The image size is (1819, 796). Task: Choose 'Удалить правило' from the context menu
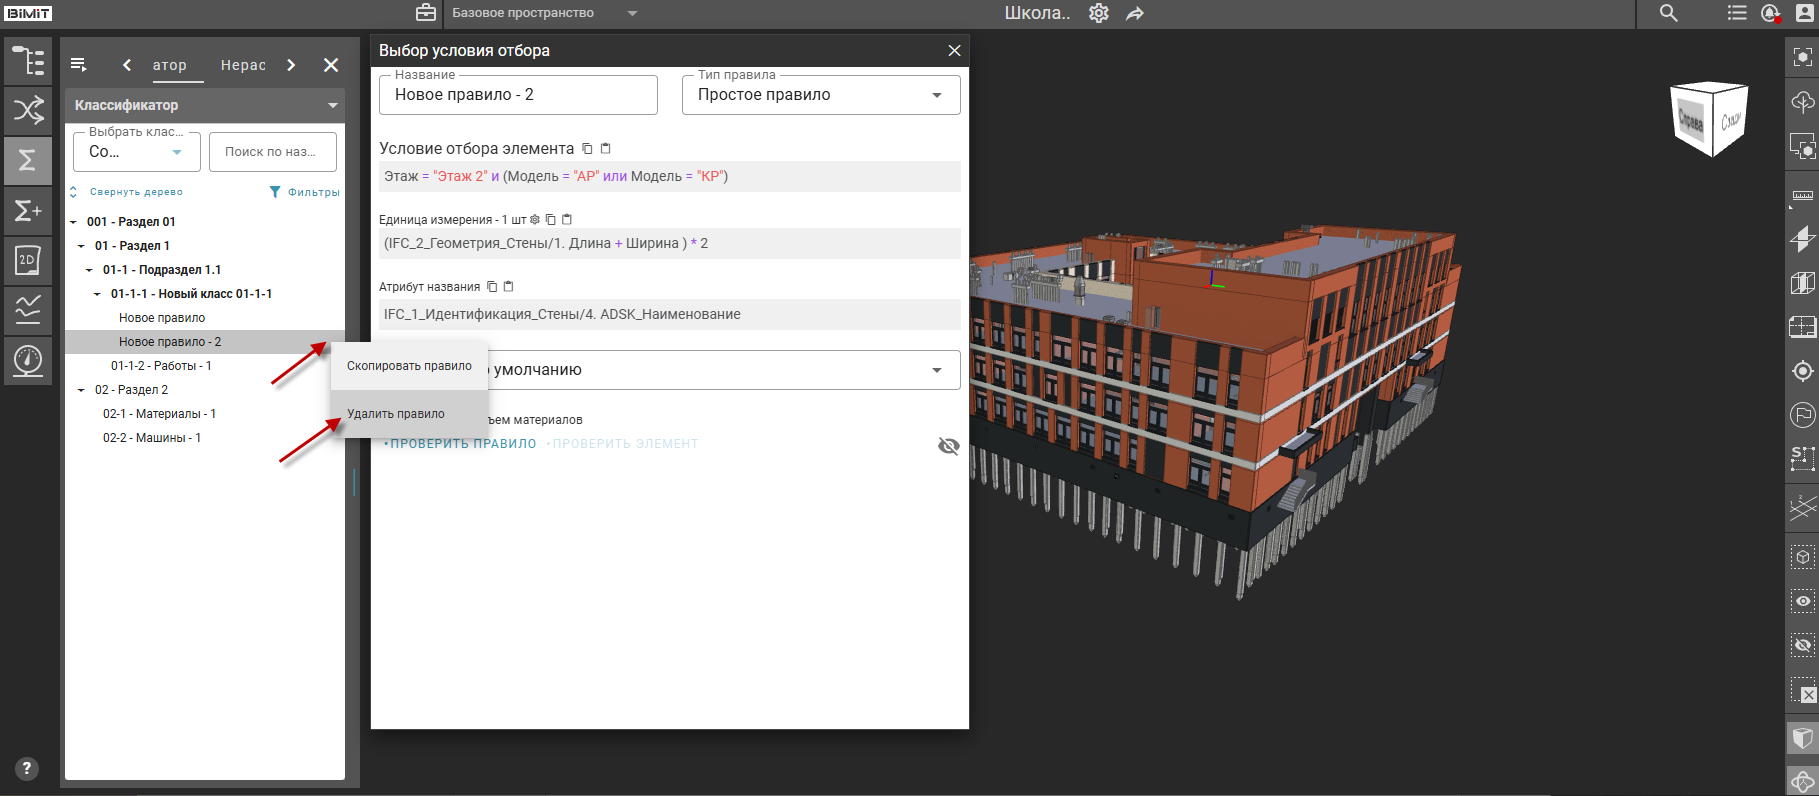[x=396, y=414]
